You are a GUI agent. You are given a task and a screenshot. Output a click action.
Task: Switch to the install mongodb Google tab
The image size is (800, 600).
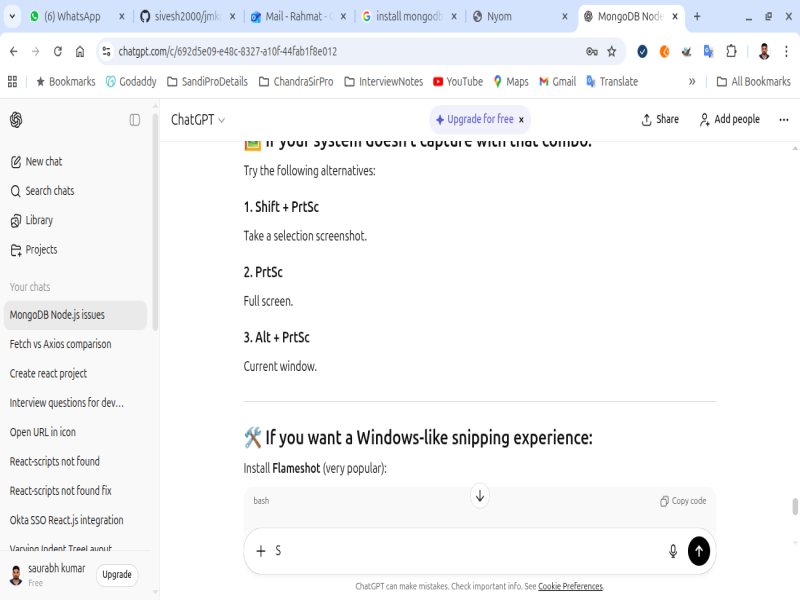409,17
